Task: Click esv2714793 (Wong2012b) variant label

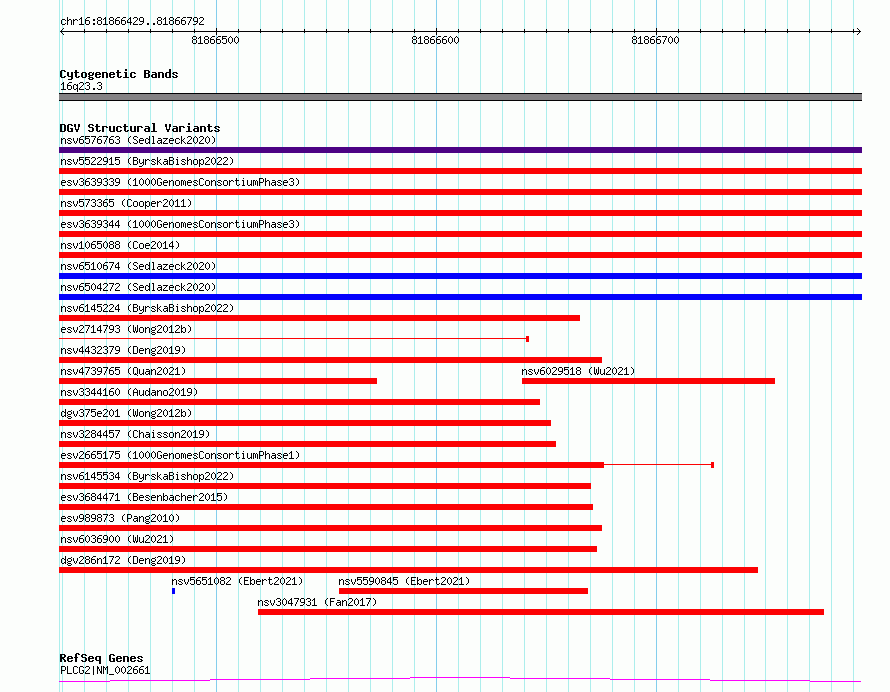Action: tap(126, 329)
